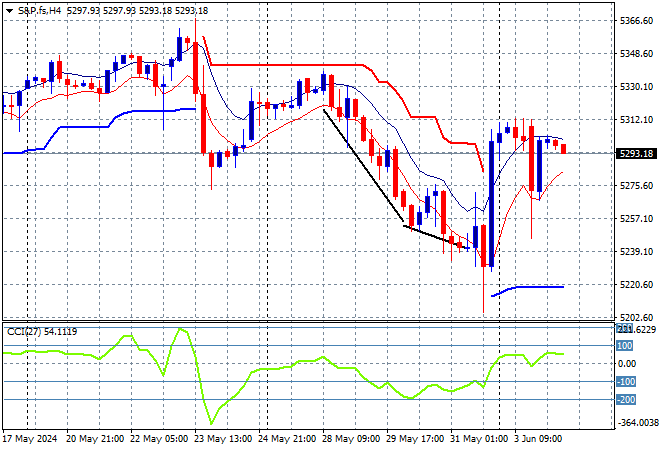Select the long red sell-off candle on 23 May
Viewport: 660px width, 450px height.
point(204,124)
